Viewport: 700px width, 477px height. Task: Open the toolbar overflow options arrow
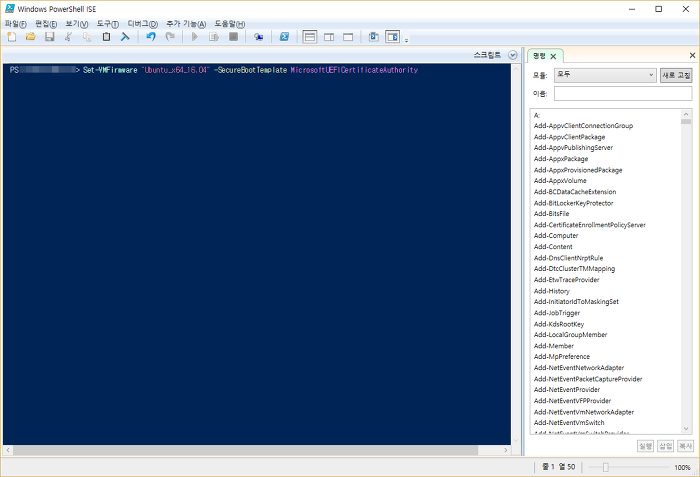tap(406, 41)
